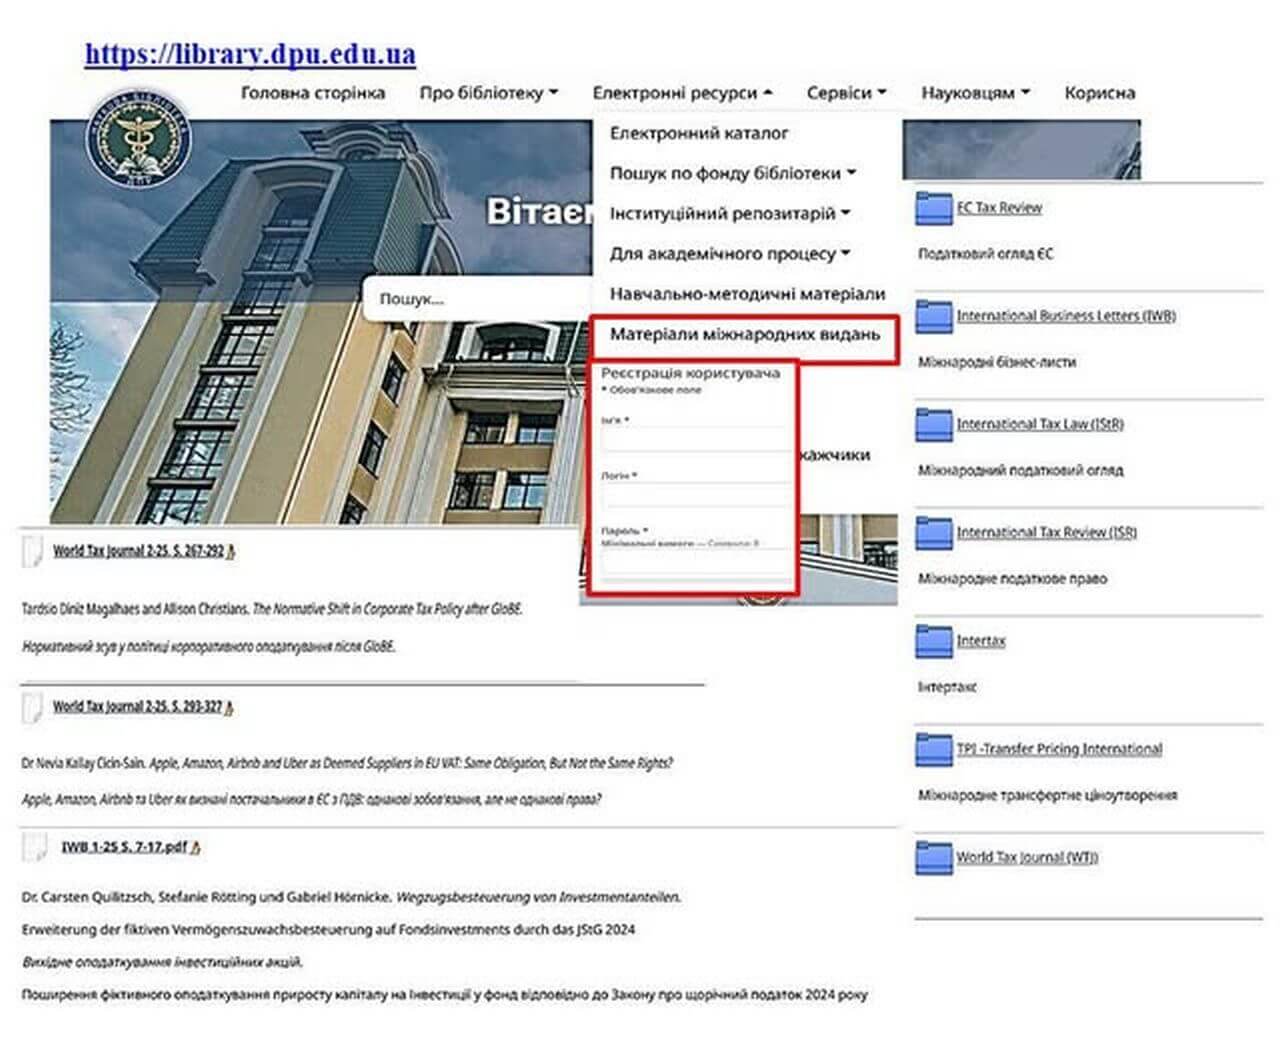
Task: Open the International Tax Review folder icon
Action: 933,533
